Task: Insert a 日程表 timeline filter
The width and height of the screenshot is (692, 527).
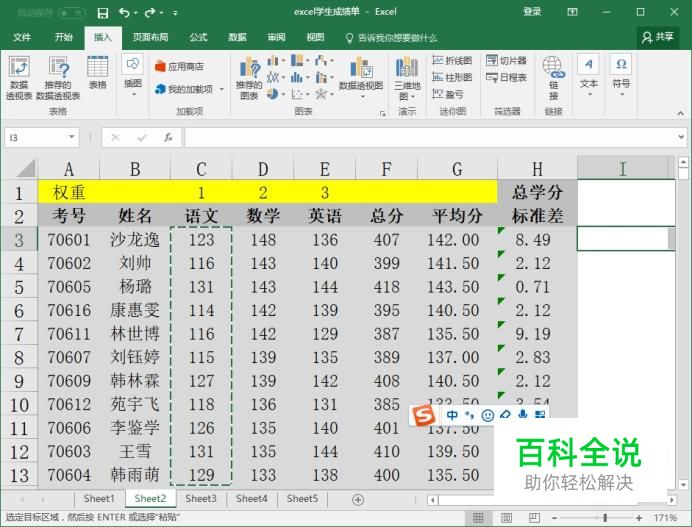Action: pyautogui.click(x=506, y=78)
